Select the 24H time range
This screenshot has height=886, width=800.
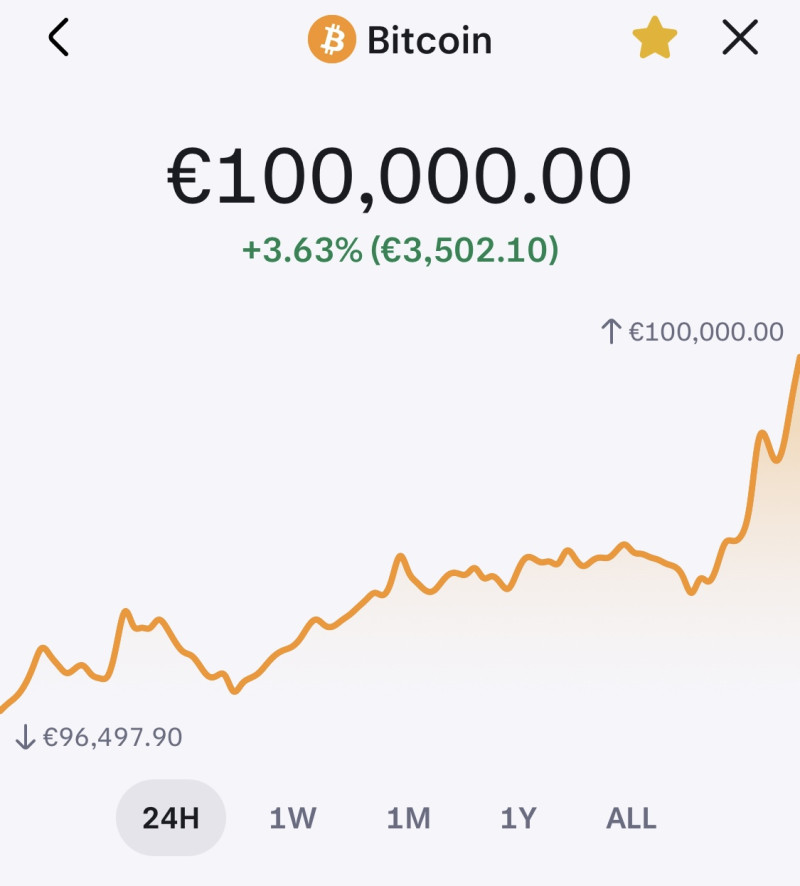pos(171,818)
